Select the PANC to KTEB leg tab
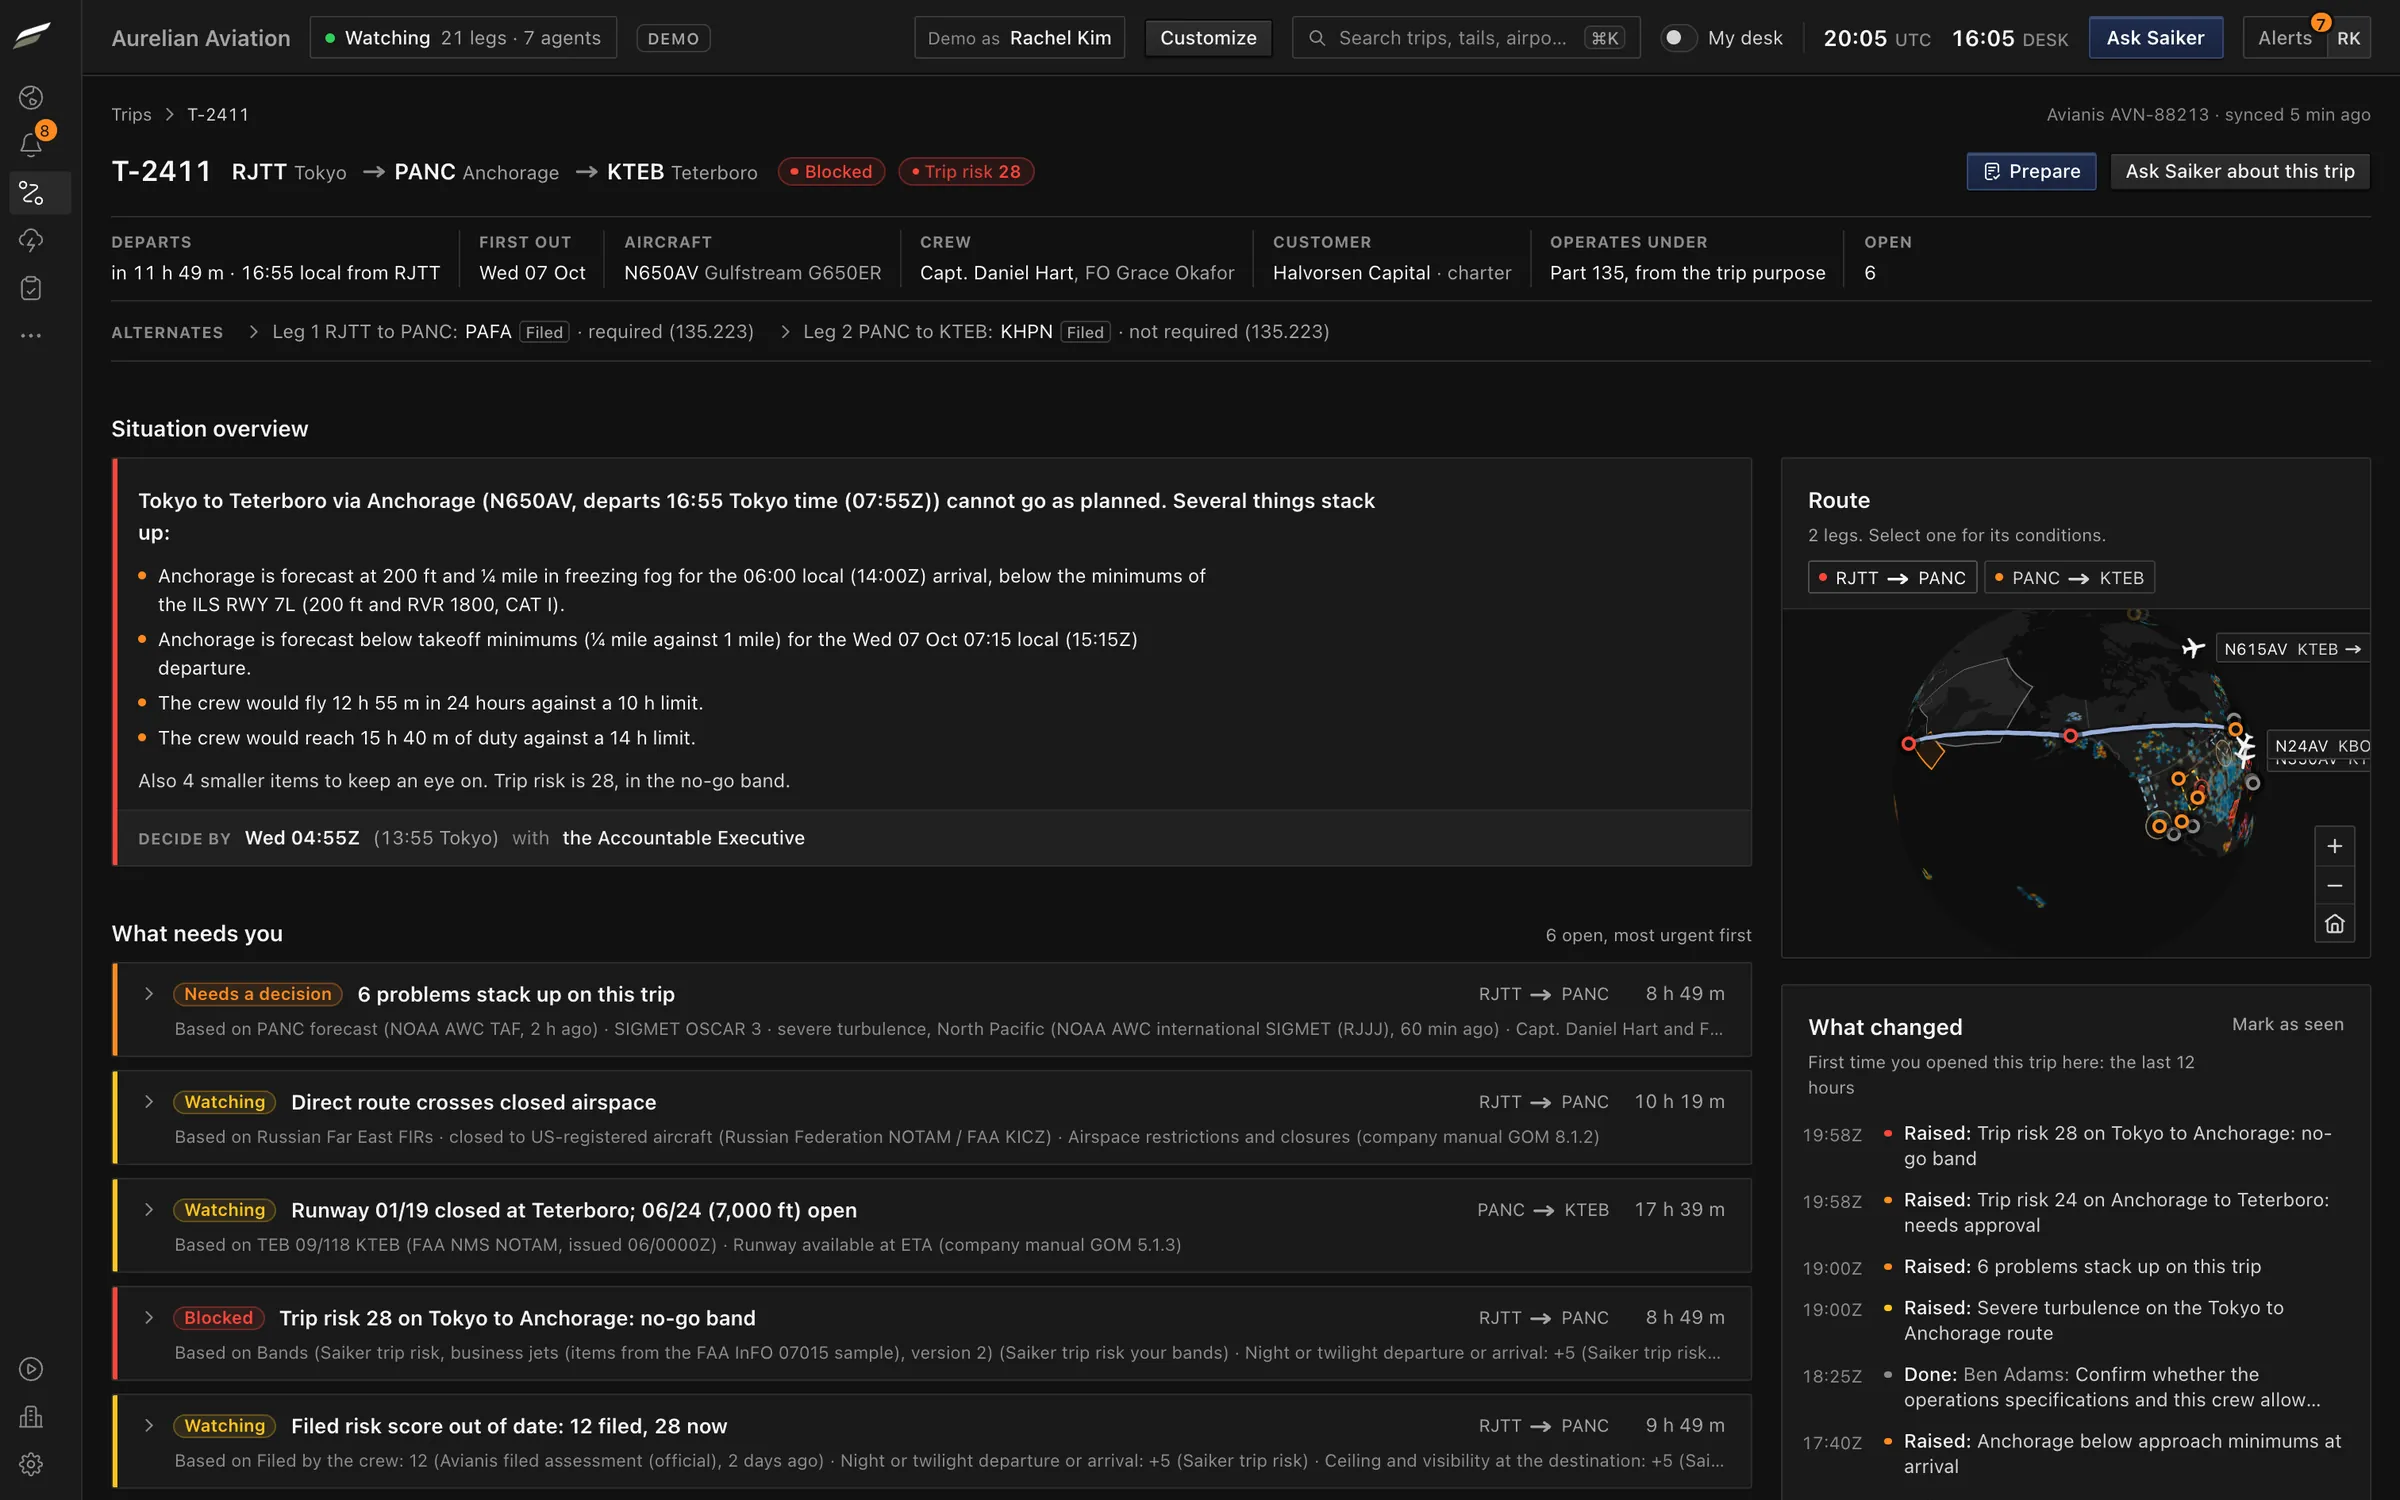The width and height of the screenshot is (2400, 1500). coord(2069,578)
